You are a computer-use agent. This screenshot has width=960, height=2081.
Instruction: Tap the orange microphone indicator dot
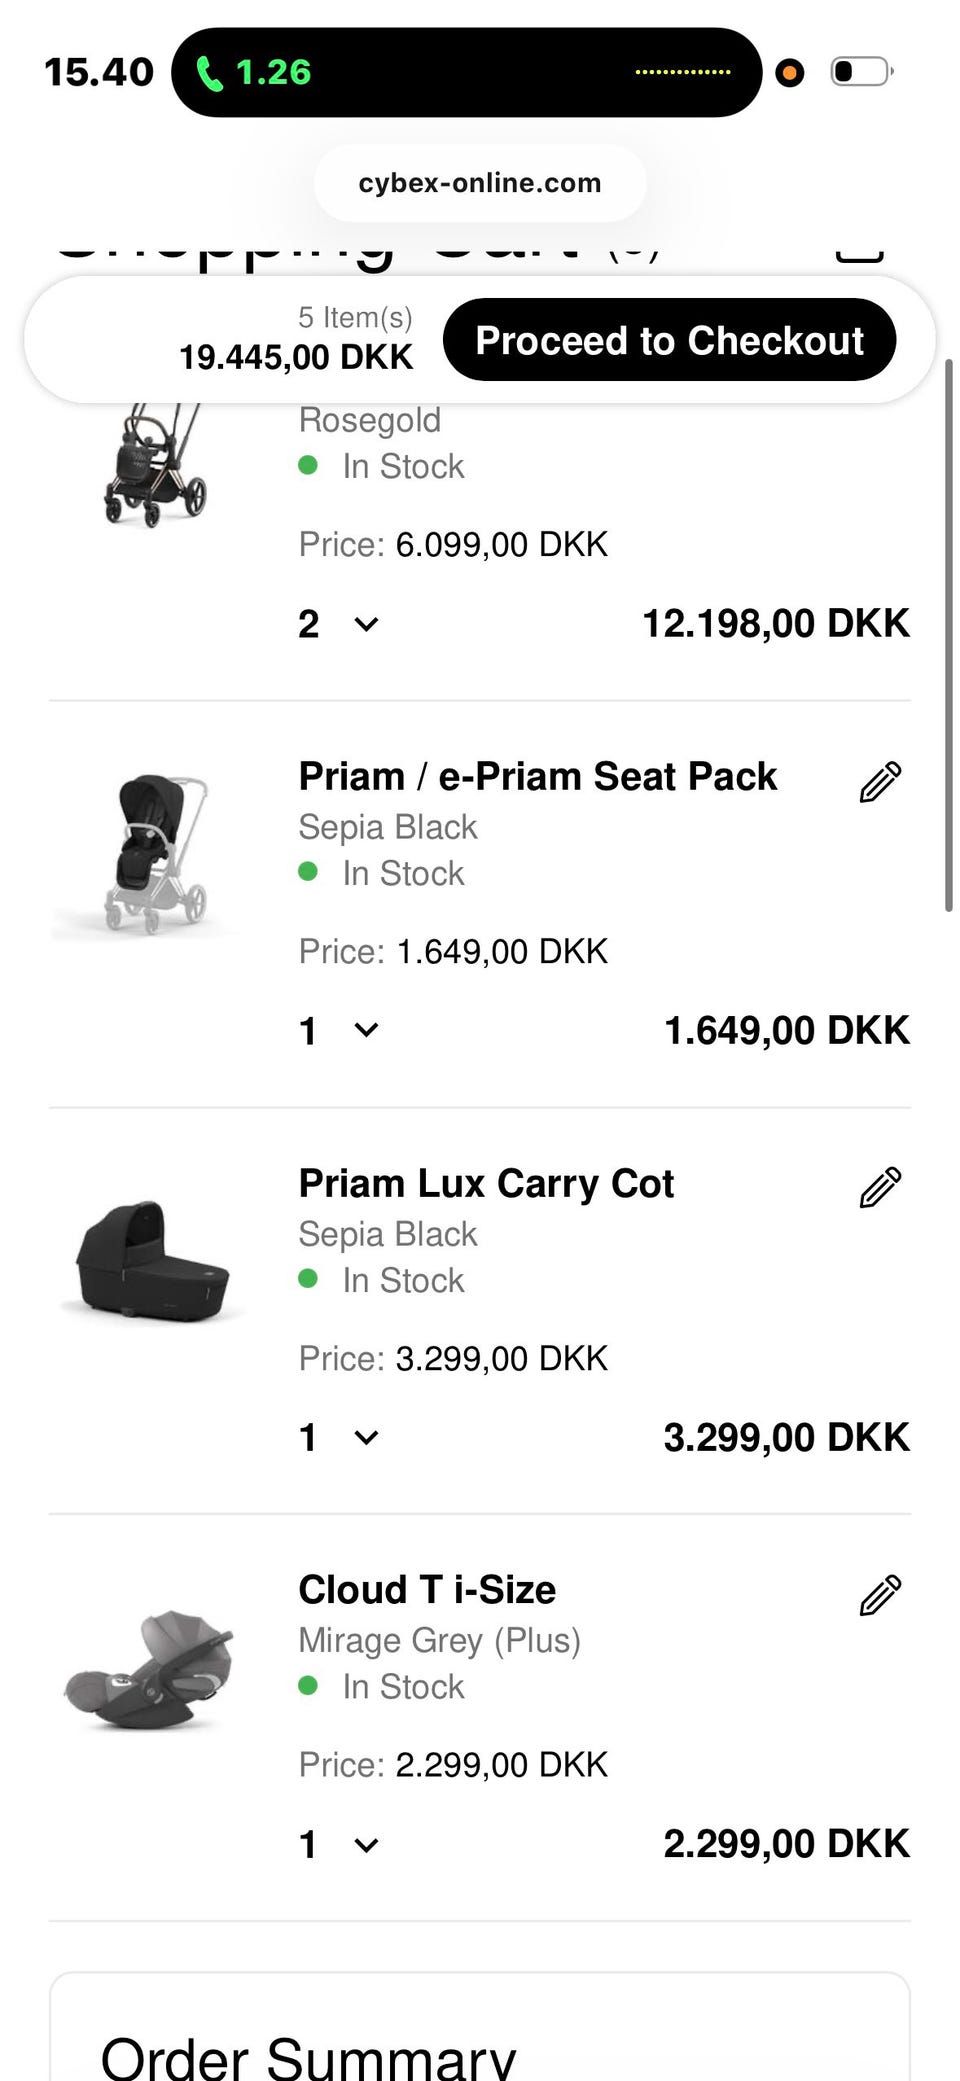[x=790, y=73]
